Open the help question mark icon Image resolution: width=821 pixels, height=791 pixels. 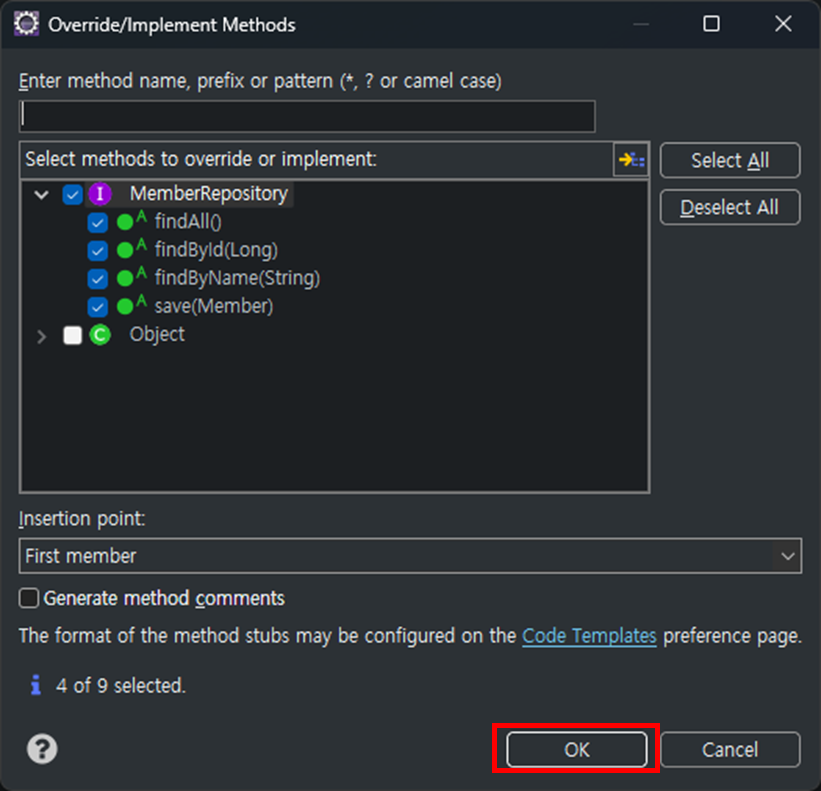[x=42, y=749]
